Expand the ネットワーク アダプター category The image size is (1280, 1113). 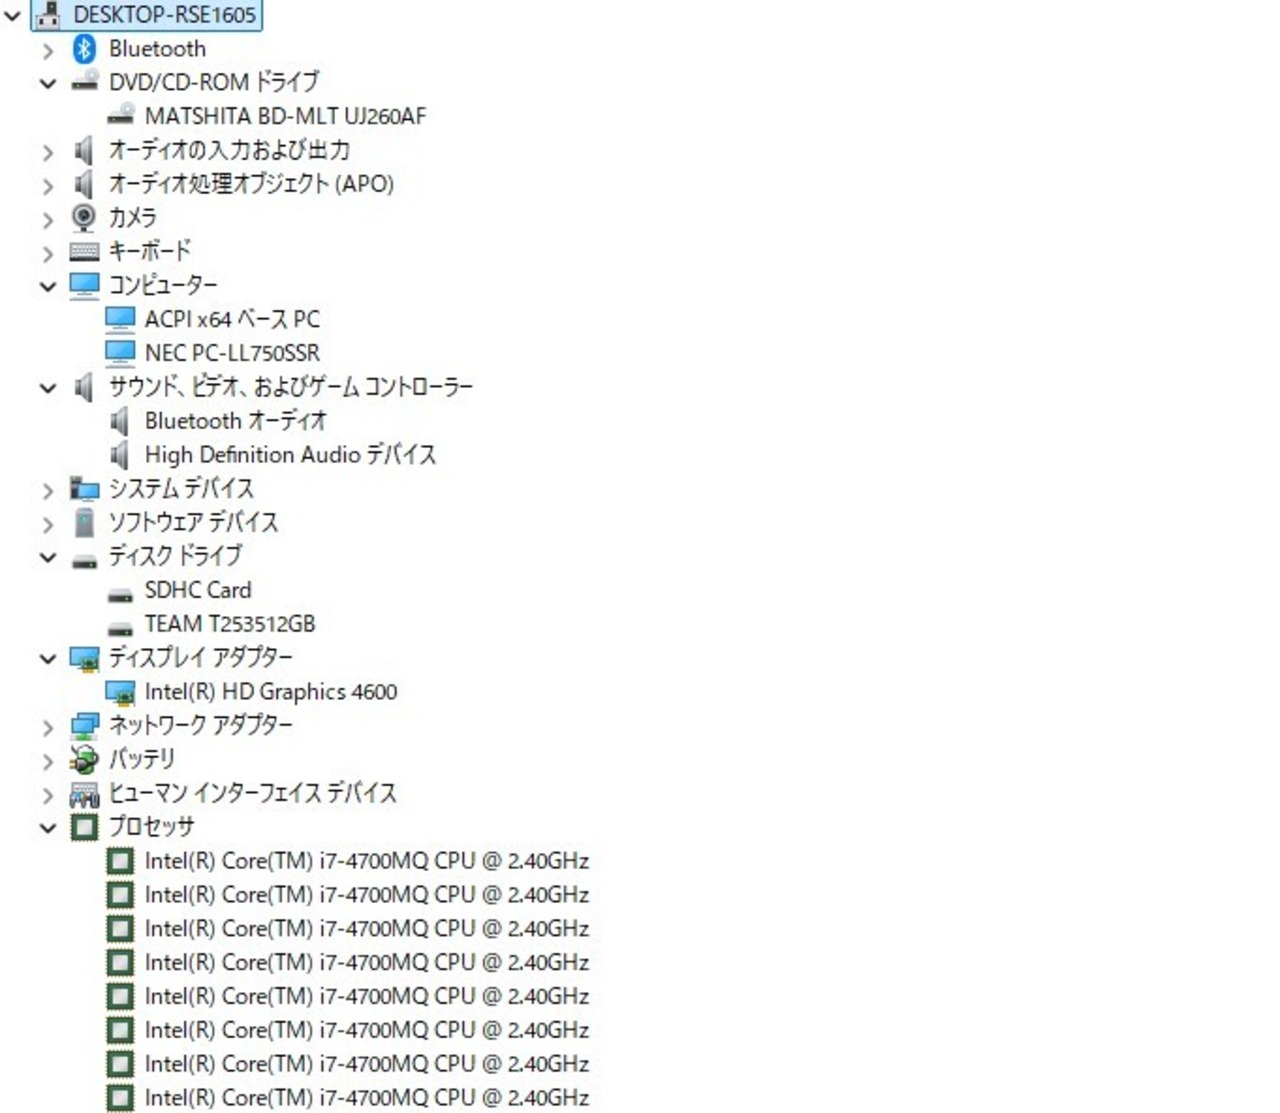click(48, 728)
